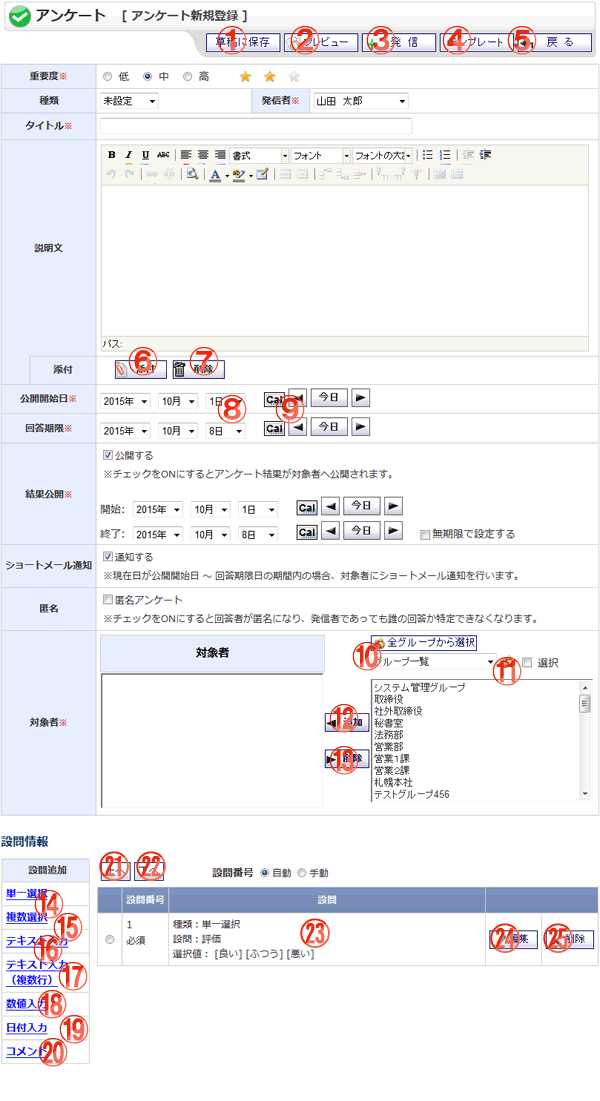The image size is (600, 1101).
Task: Move 回答期限 forward with right arrow
Action: click(361, 427)
